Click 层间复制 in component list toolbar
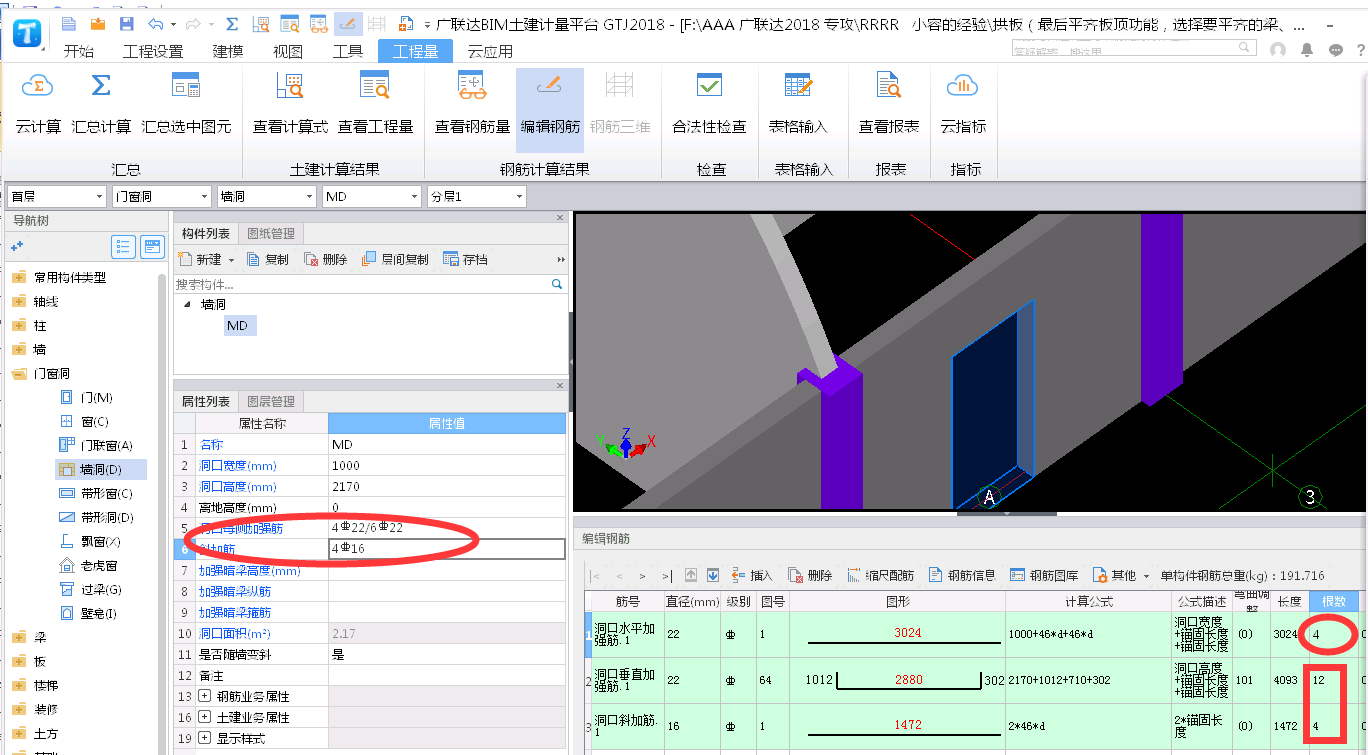 395,260
